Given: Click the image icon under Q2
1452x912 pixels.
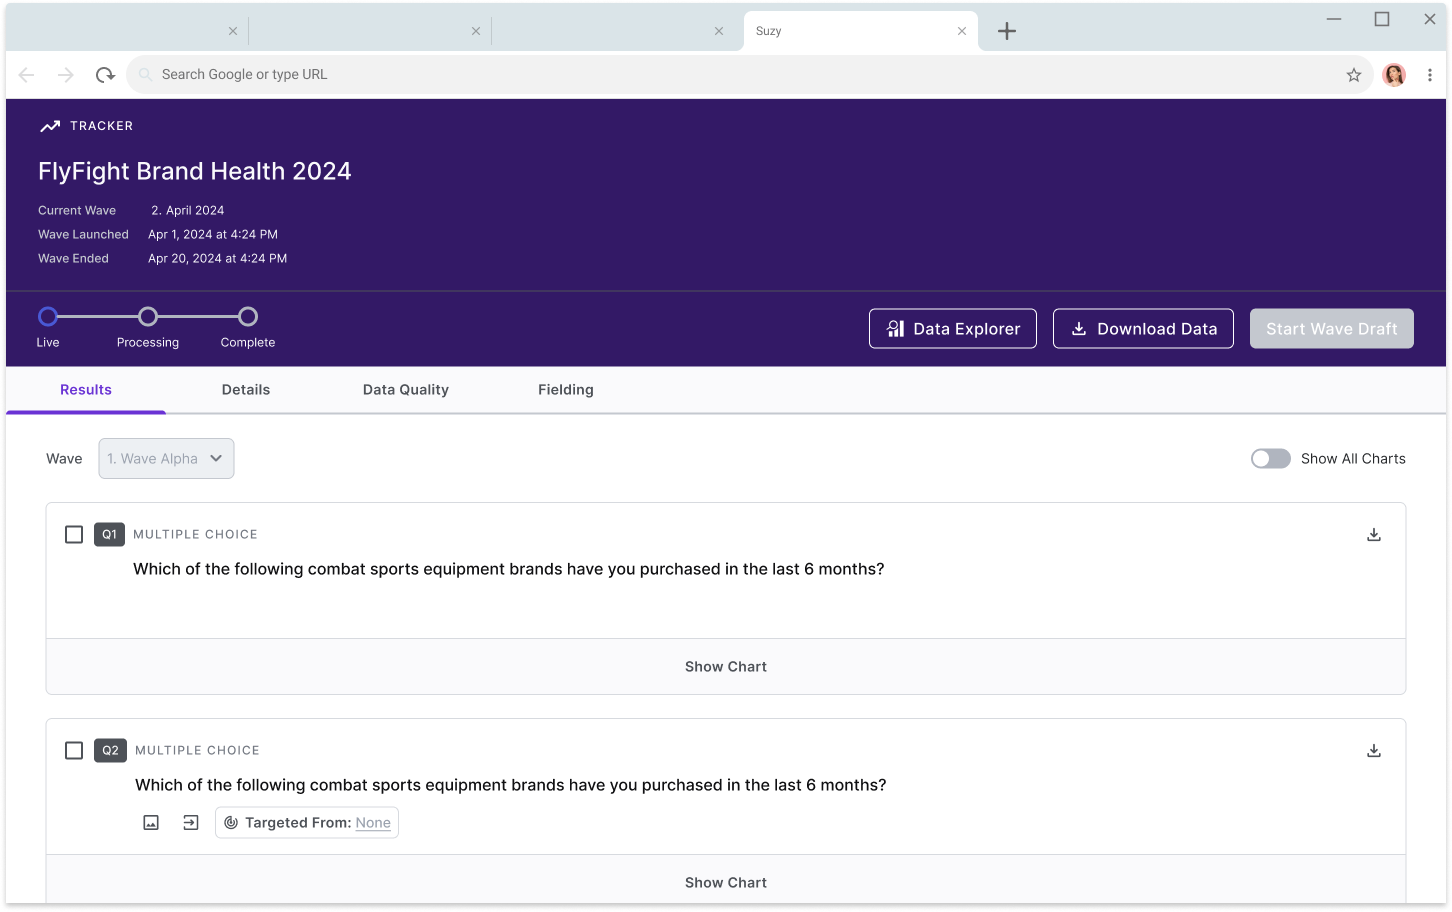Looking at the screenshot, I should point(151,823).
